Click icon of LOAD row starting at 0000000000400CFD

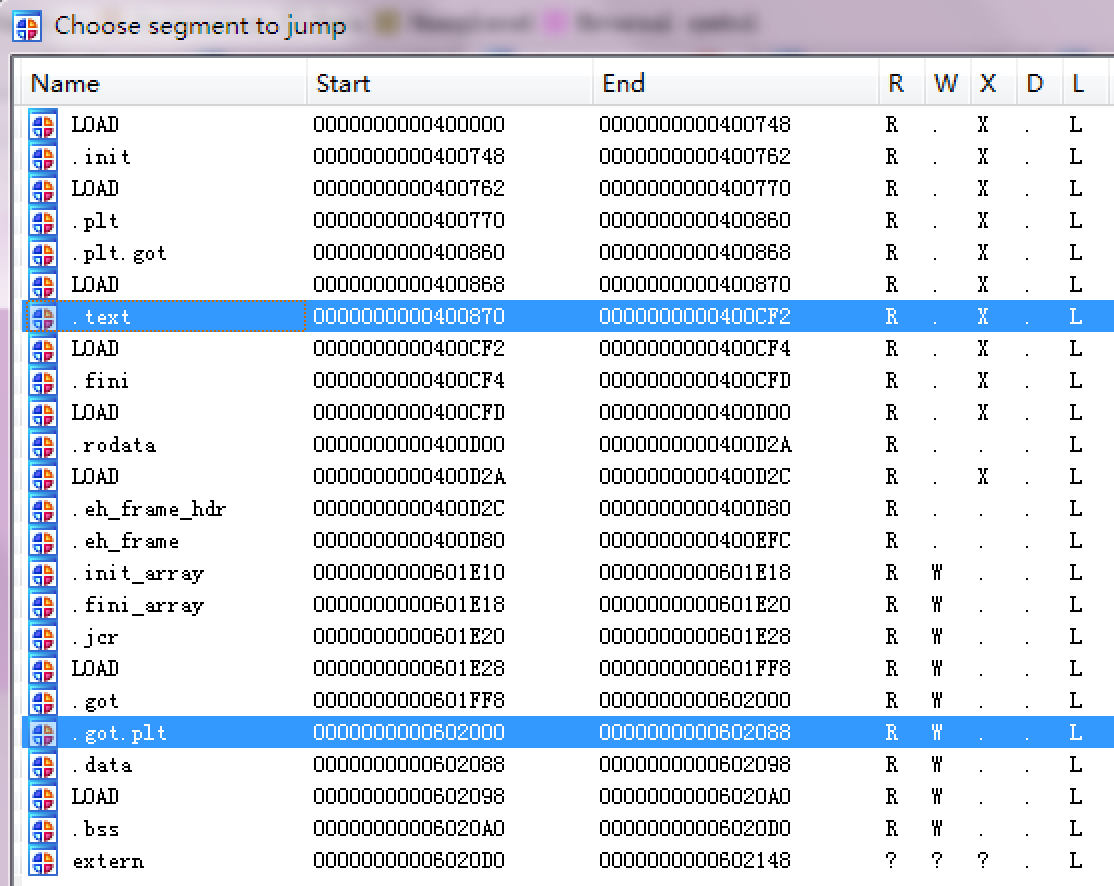pyautogui.click(x=43, y=413)
